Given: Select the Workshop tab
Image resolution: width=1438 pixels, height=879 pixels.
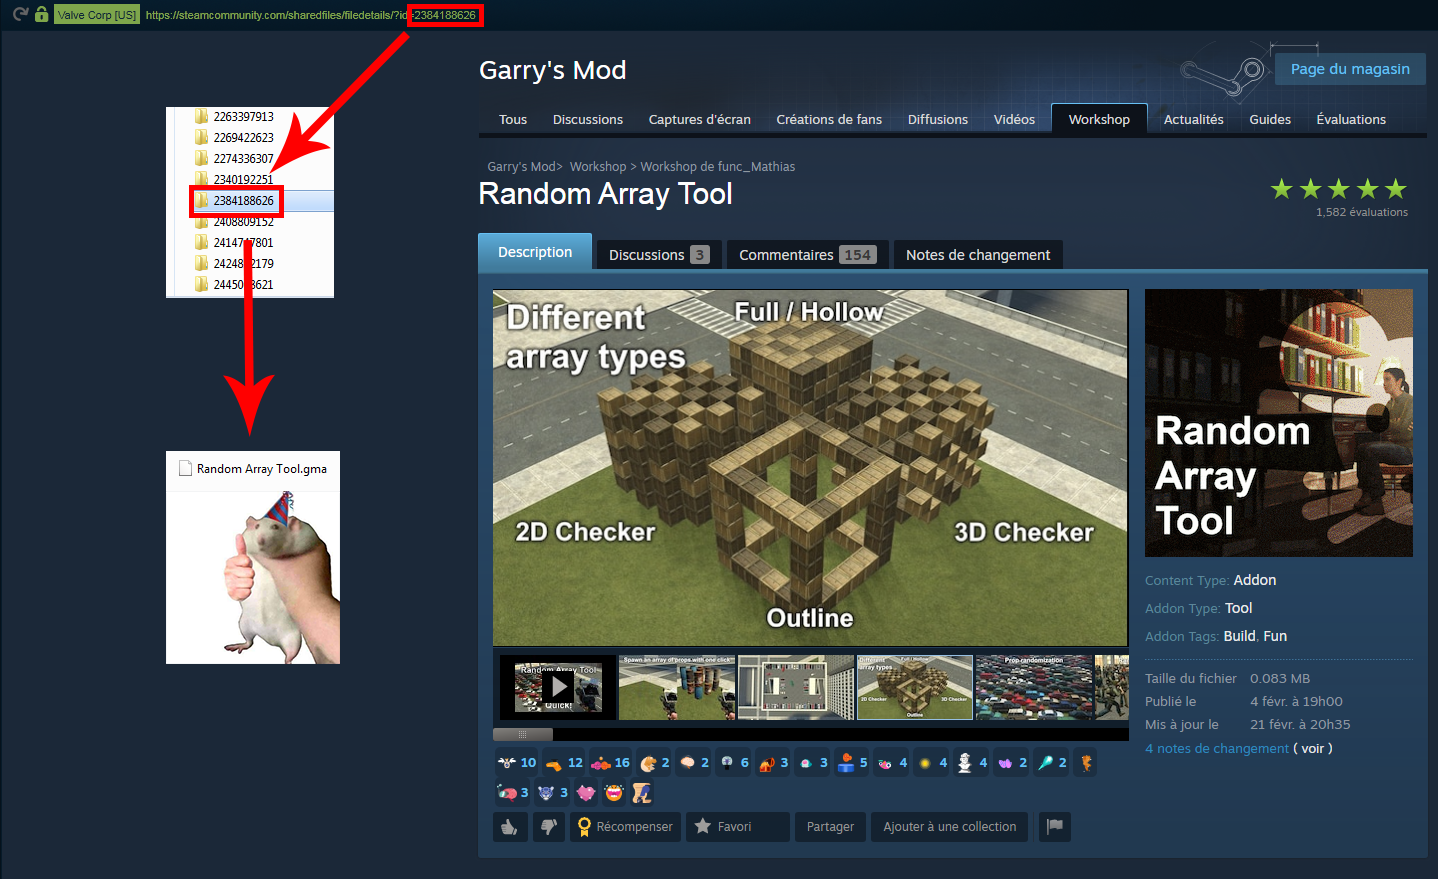Looking at the screenshot, I should click(x=1099, y=119).
